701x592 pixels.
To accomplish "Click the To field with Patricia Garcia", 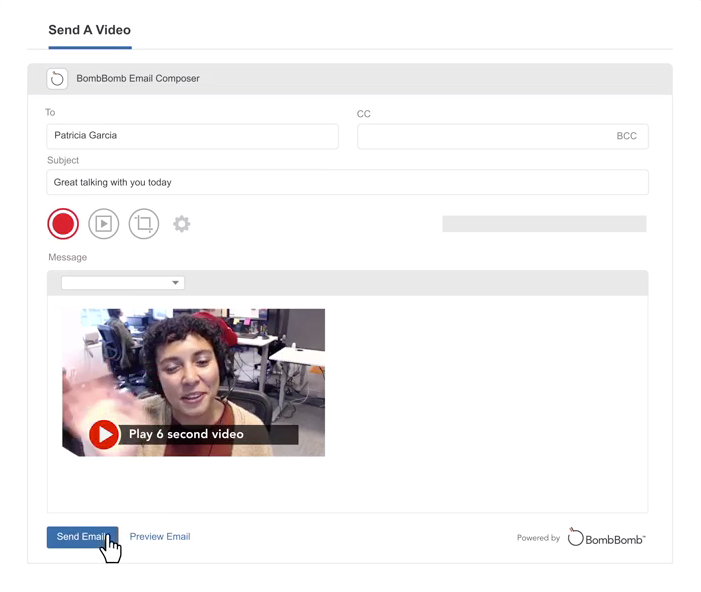I will coord(193,136).
